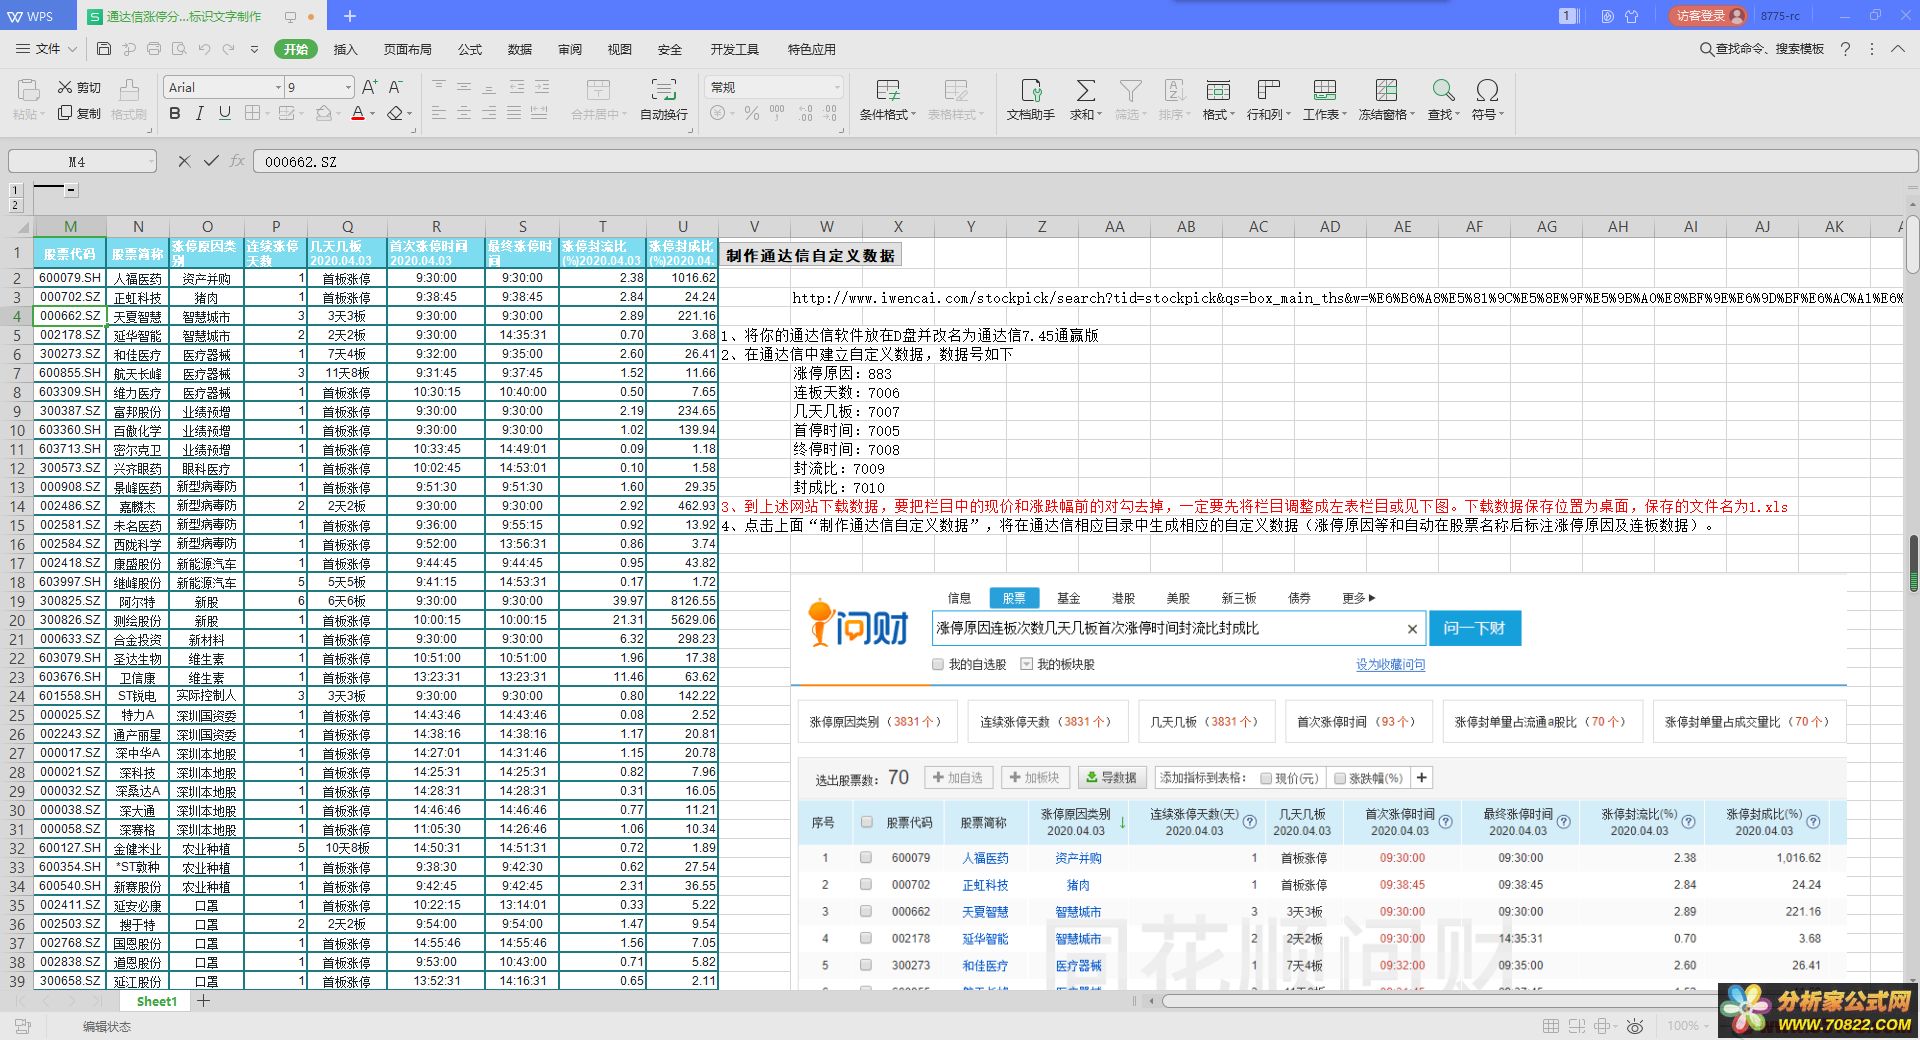
Task: Open the Developer Tools (开发工具) tab
Action: (x=735, y=49)
